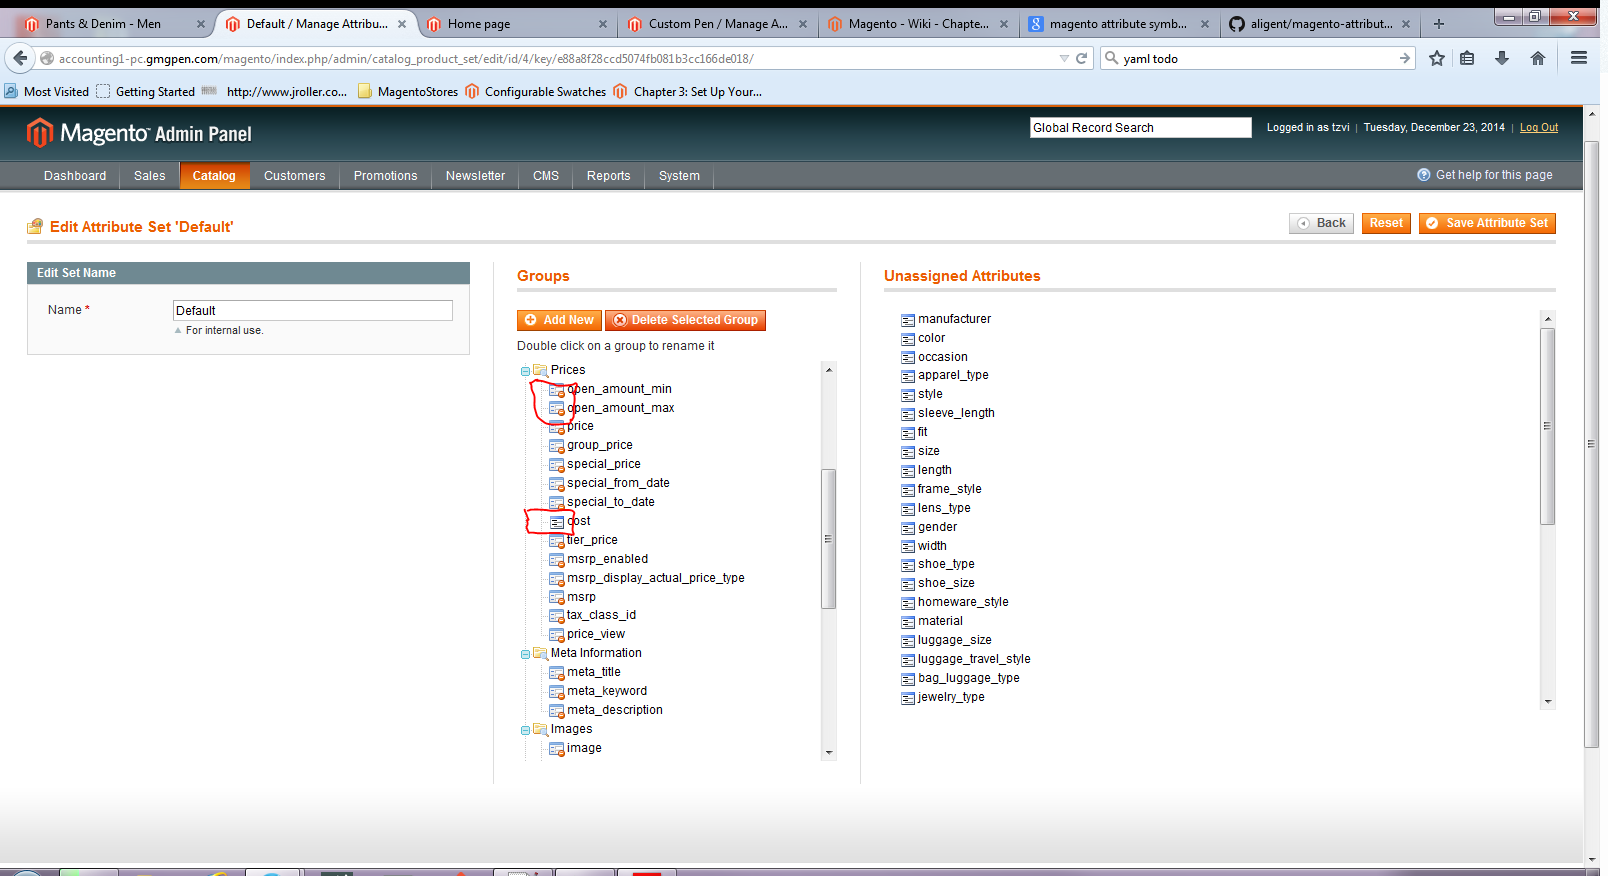Viewport: 1608px width, 876px height.
Task: Bookmark this page with the star icon
Action: tap(1437, 58)
